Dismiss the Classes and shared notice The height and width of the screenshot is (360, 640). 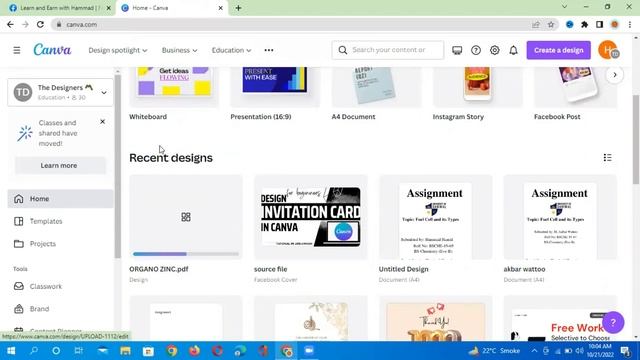tap(102, 122)
